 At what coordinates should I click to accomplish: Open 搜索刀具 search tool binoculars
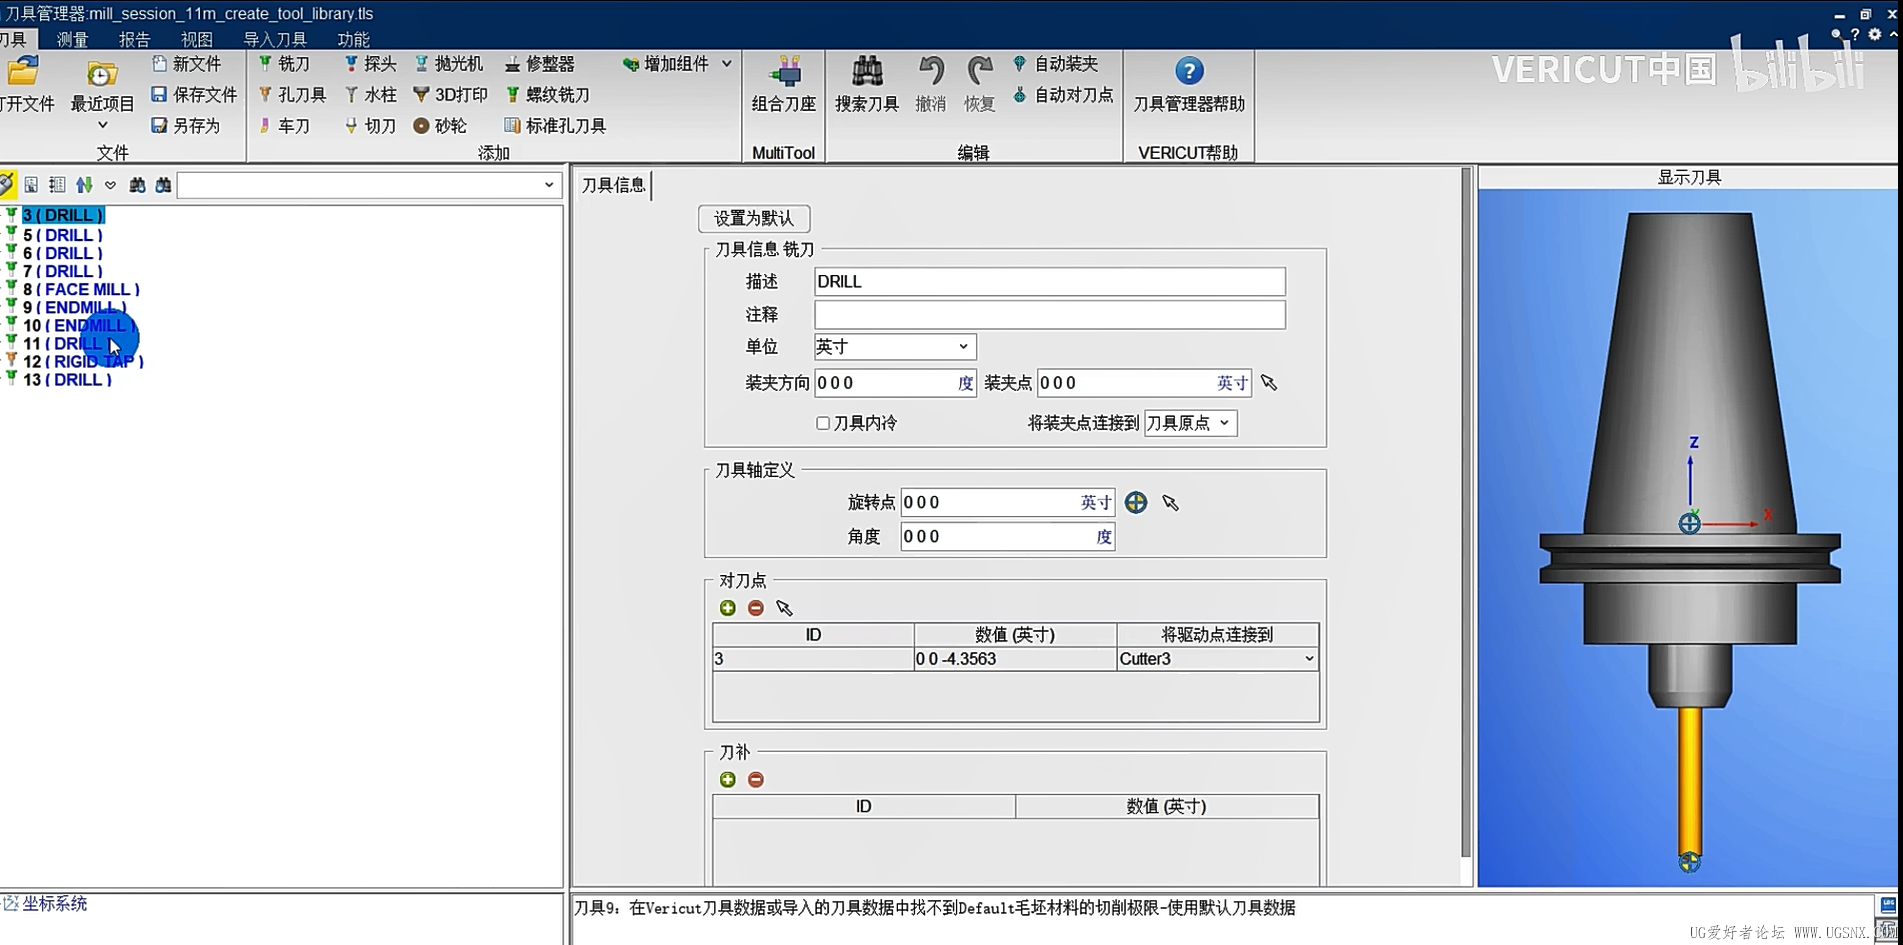tap(867, 84)
